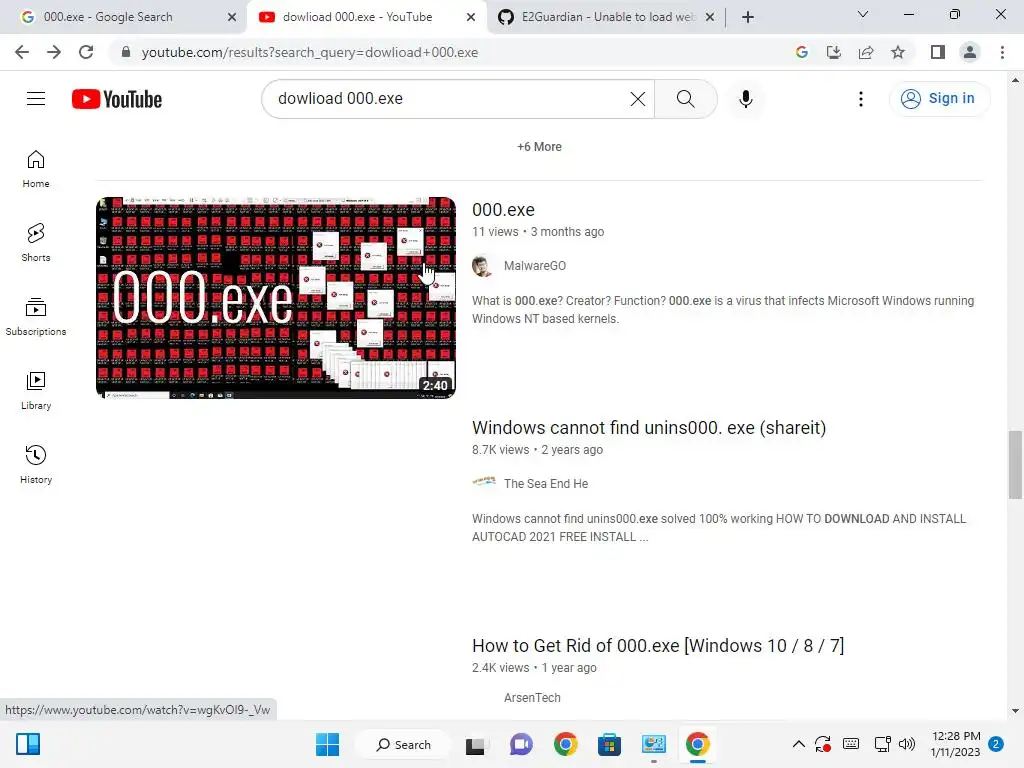Image resolution: width=1024 pixels, height=768 pixels.
Task: Open the volume control in tray
Action: (906, 744)
